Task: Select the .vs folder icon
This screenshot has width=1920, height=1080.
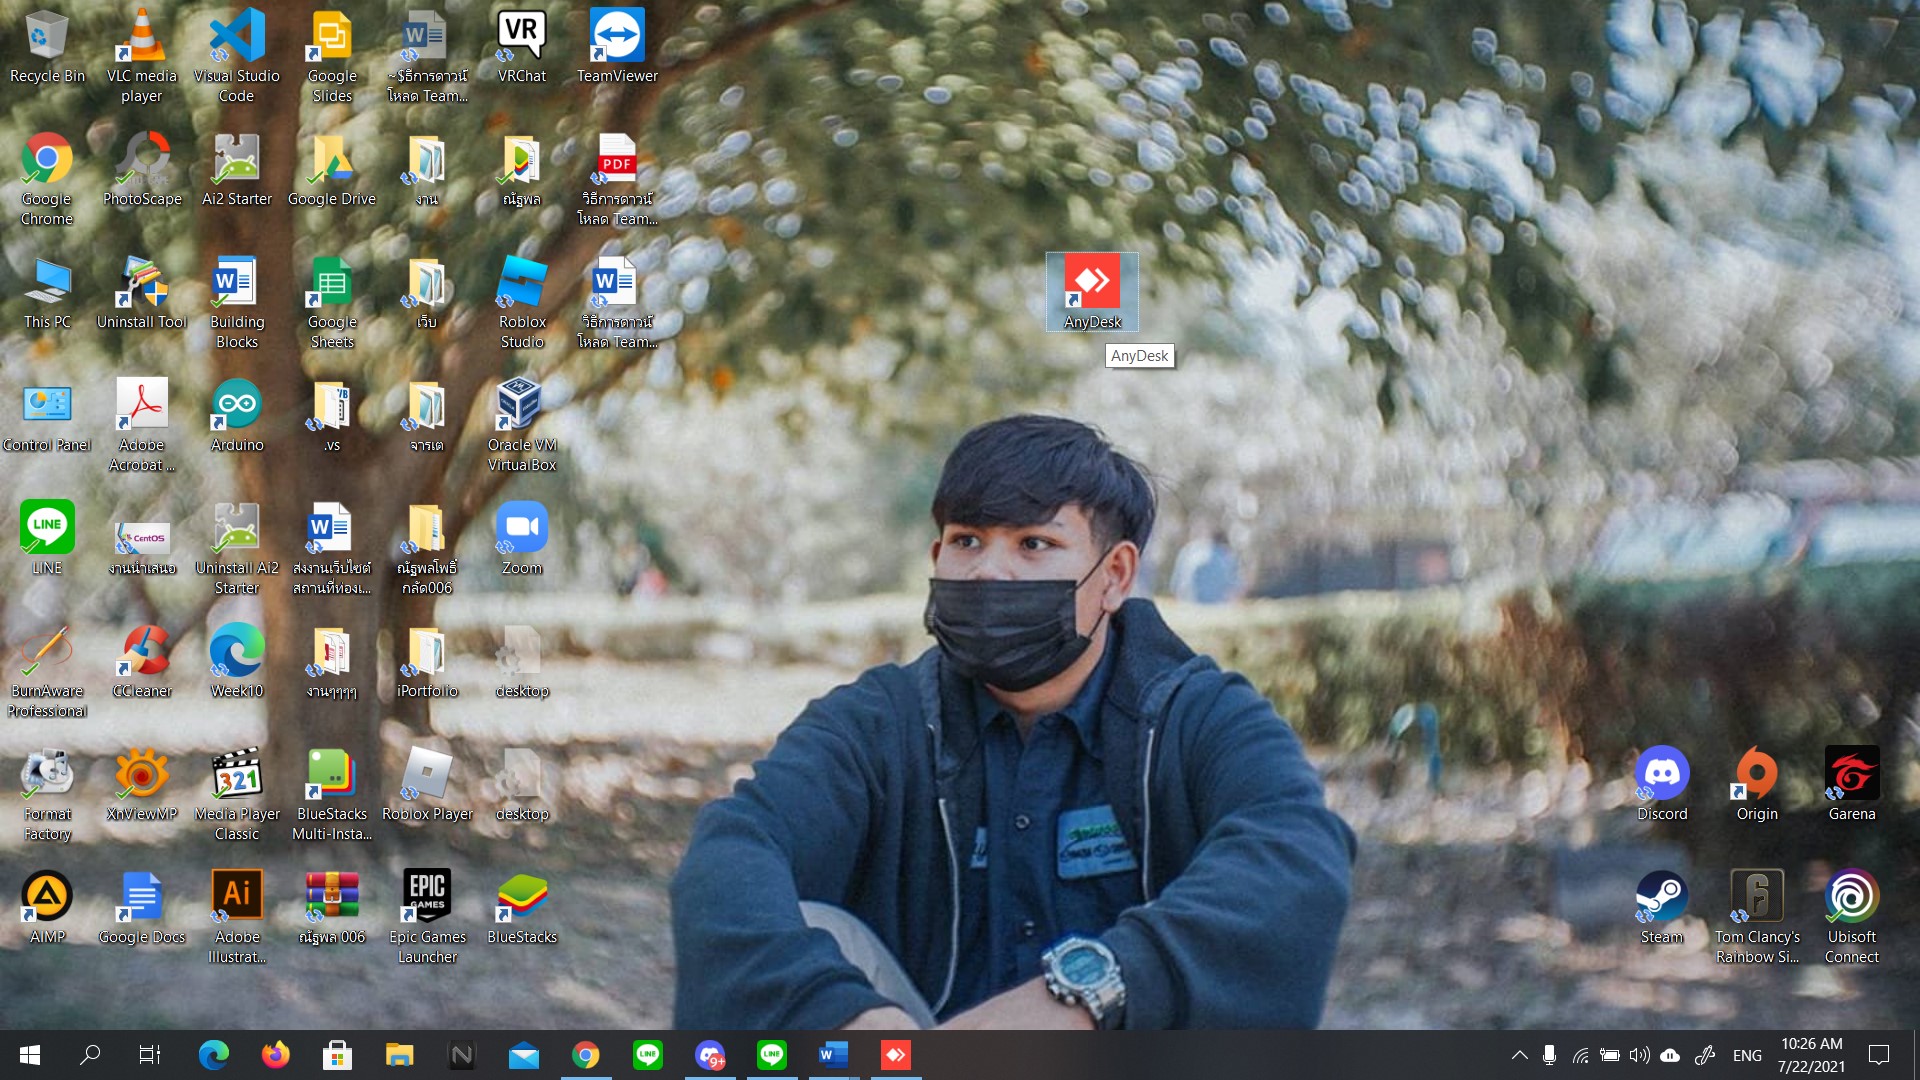Action: pyautogui.click(x=332, y=416)
